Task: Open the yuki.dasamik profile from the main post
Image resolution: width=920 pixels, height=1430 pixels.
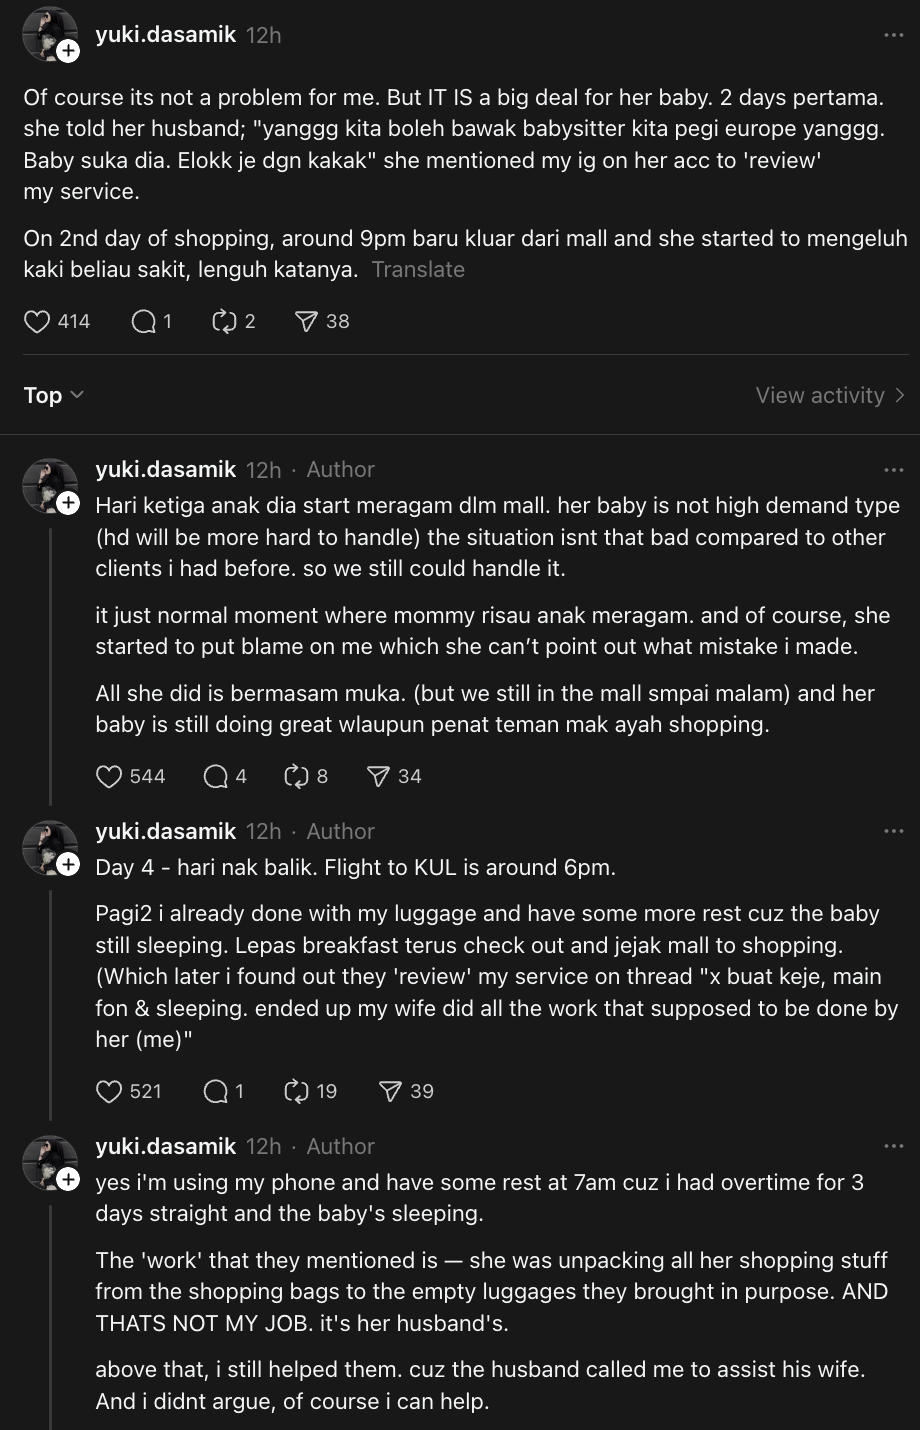Action: [165, 35]
